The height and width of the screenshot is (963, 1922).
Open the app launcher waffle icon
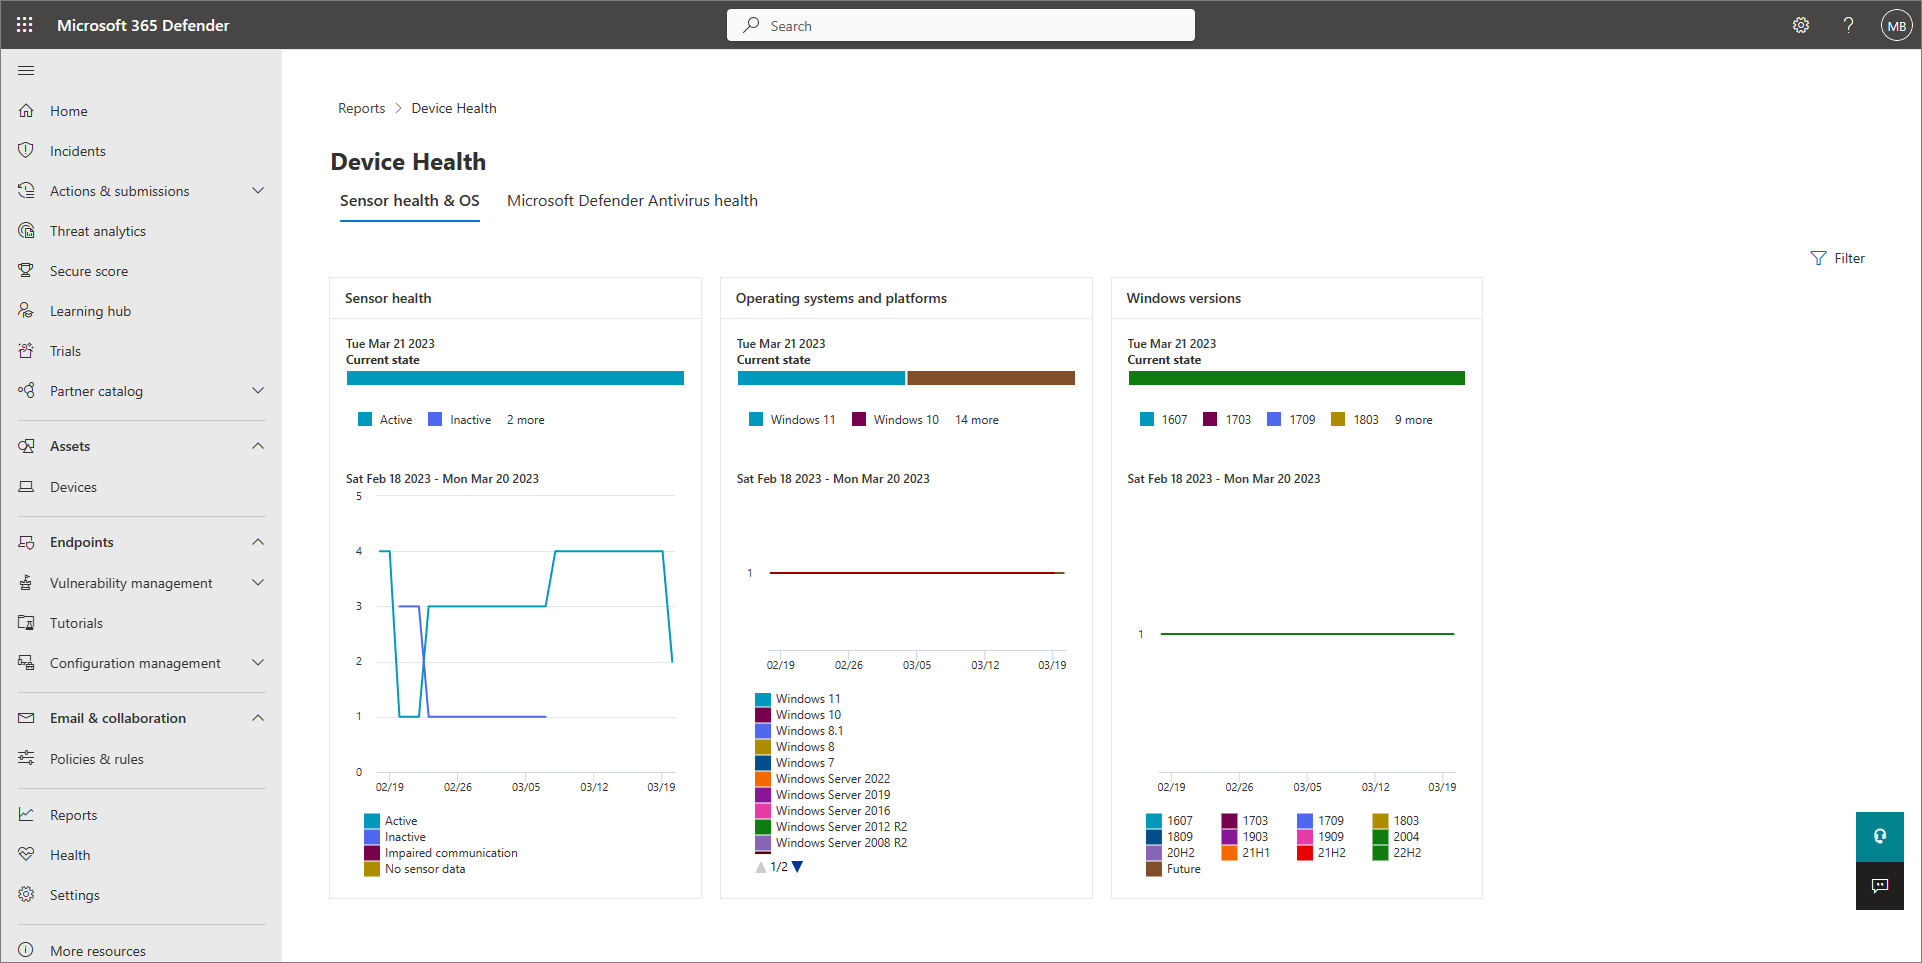(25, 25)
